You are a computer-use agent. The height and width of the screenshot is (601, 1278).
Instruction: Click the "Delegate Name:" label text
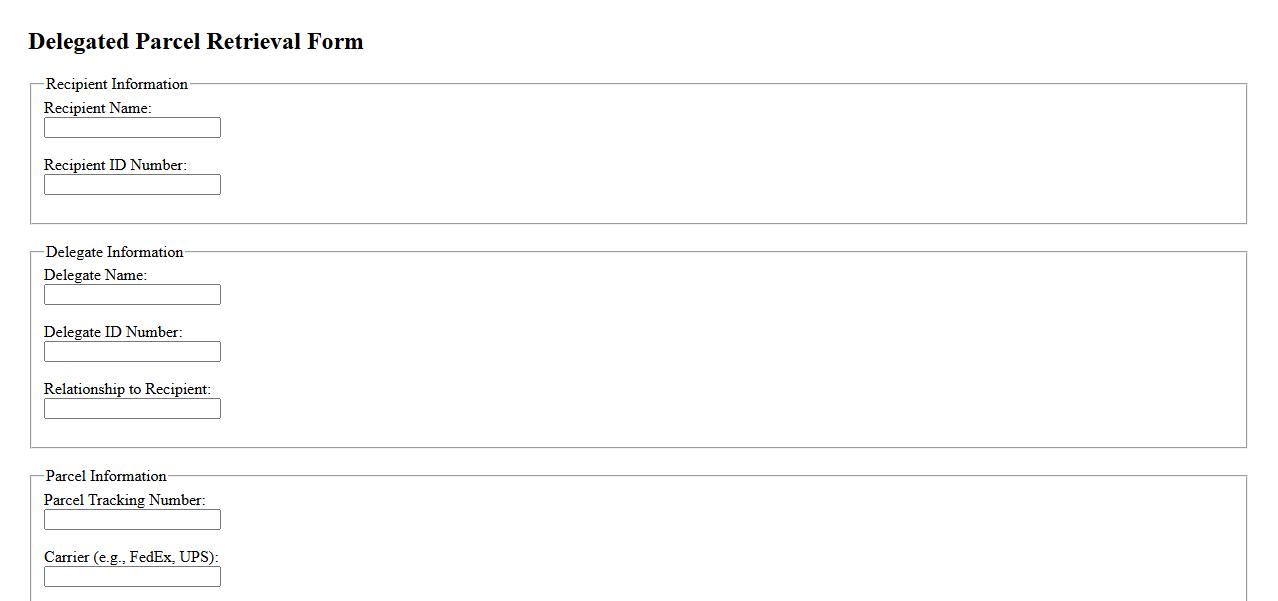[x=95, y=275]
